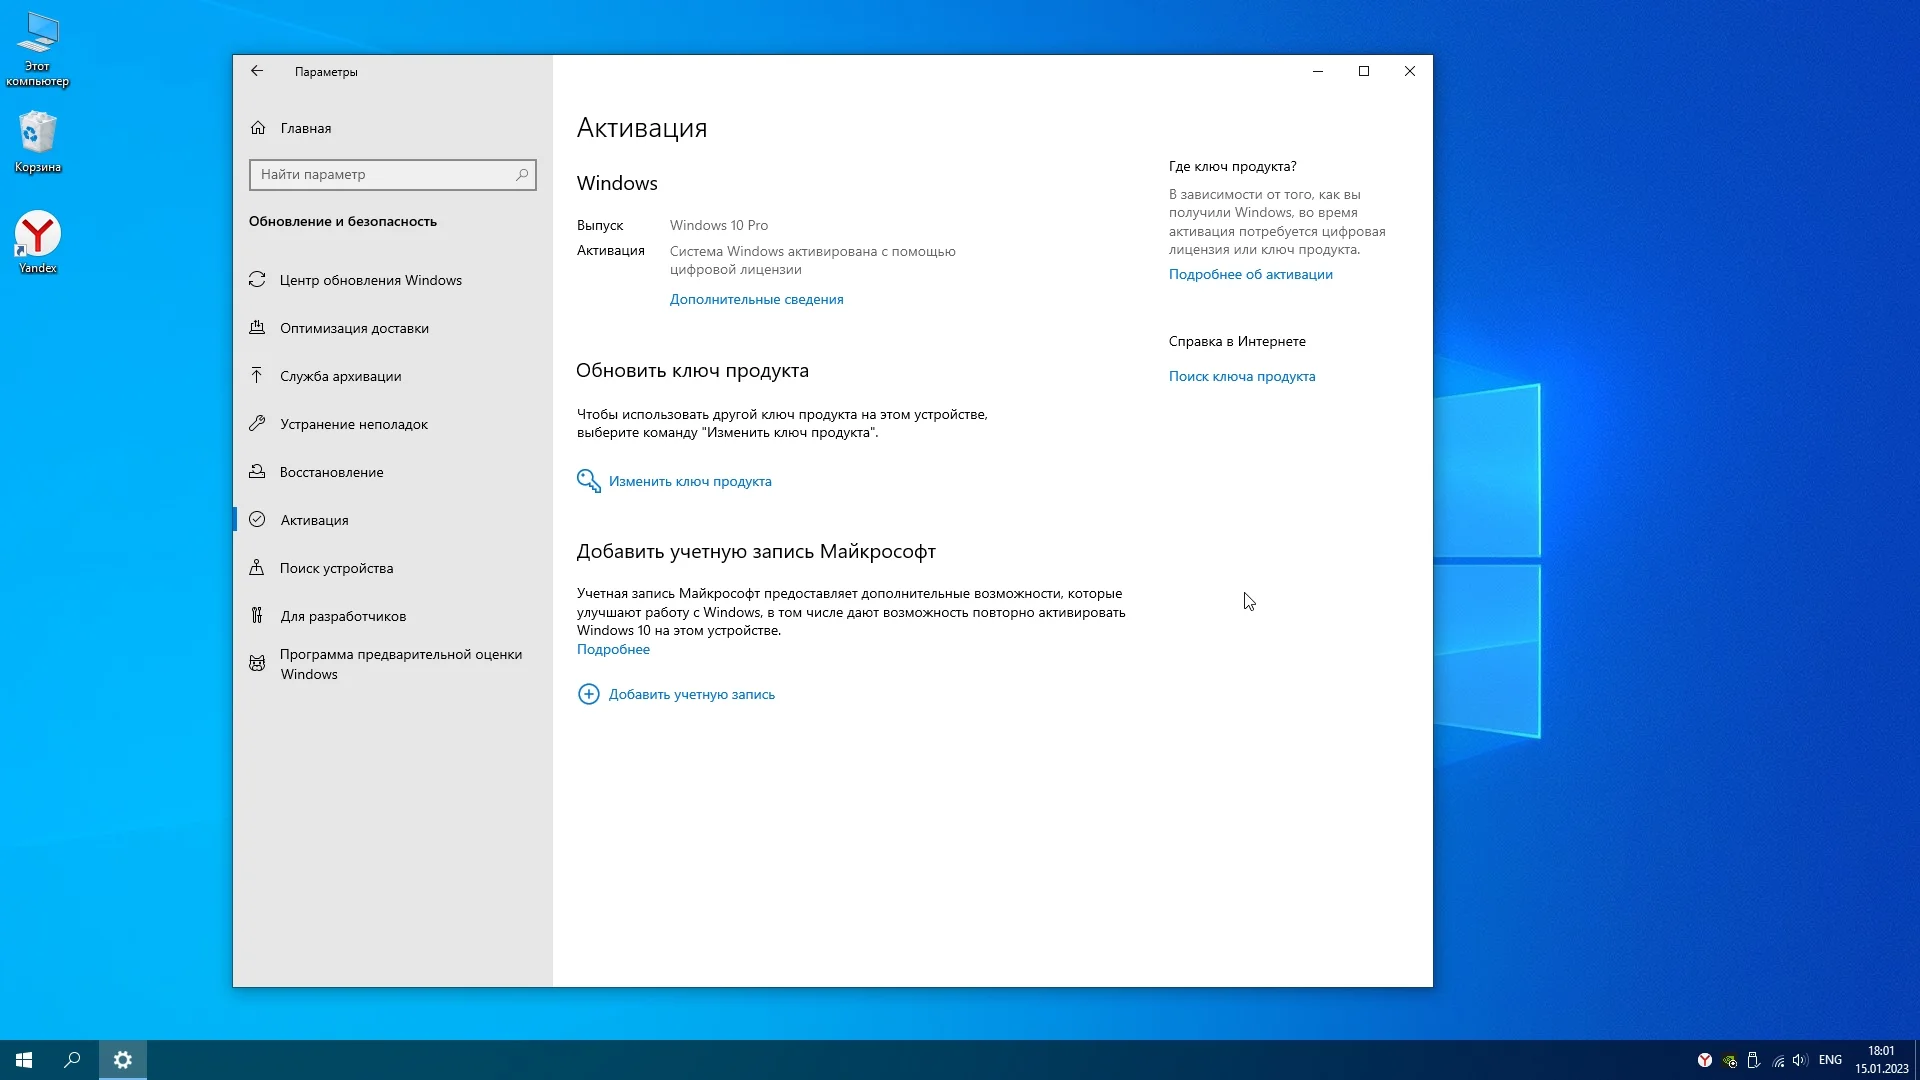Open Центр обновления Windows section
The height and width of the screenshot is (1080, 1920).
click(370, 280)
